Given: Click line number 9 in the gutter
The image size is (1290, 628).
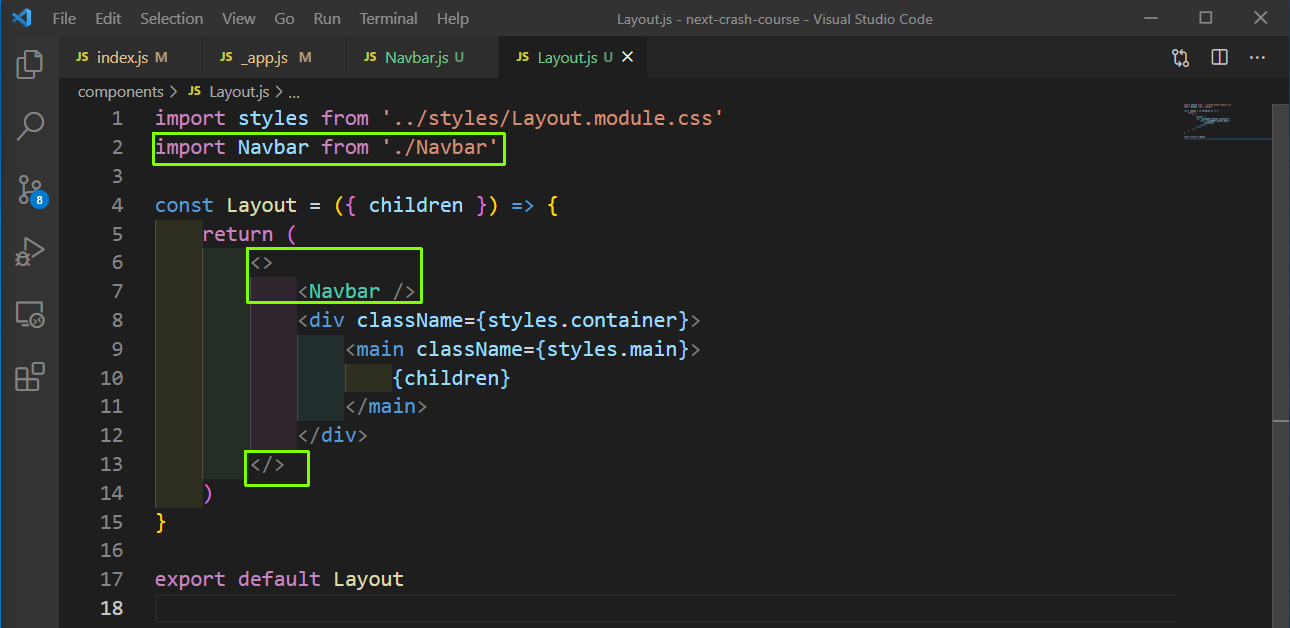Looking at the screenshot, I should click(x=118, y=349).
